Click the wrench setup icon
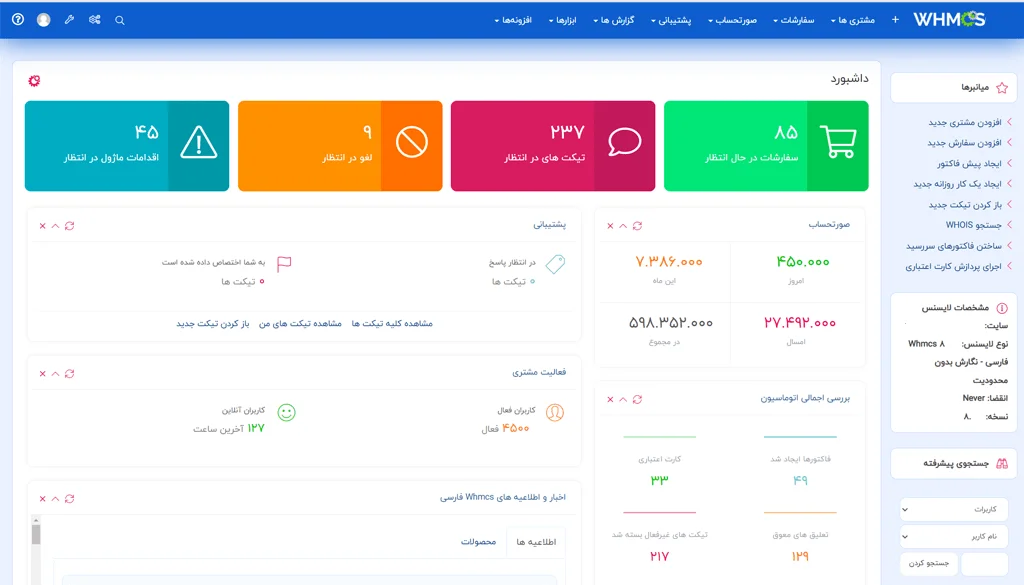This screenshot has width=1024, height=585. point(69,19)
